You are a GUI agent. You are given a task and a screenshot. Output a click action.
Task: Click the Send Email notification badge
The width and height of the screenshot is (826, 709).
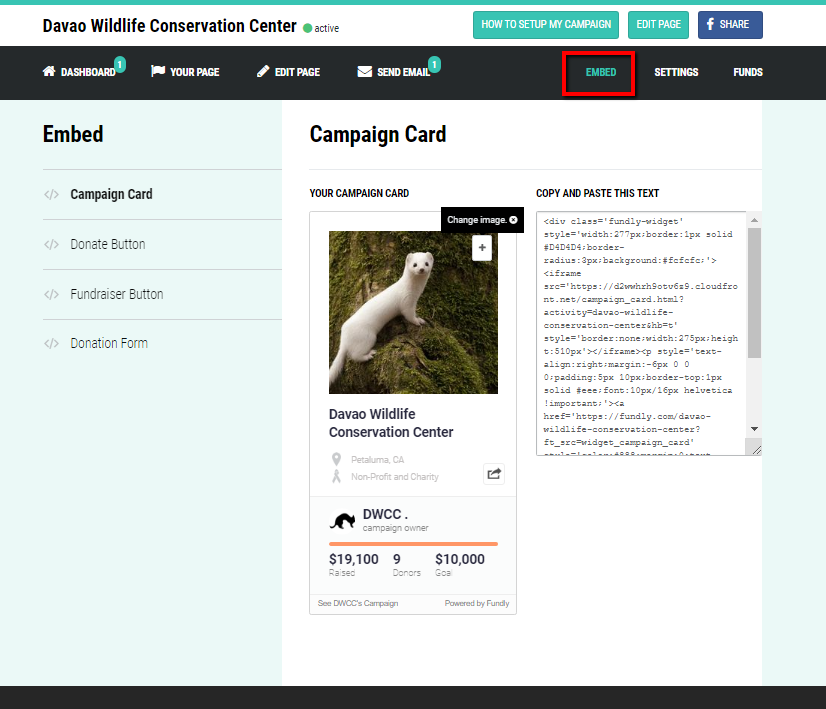[435, 64]
